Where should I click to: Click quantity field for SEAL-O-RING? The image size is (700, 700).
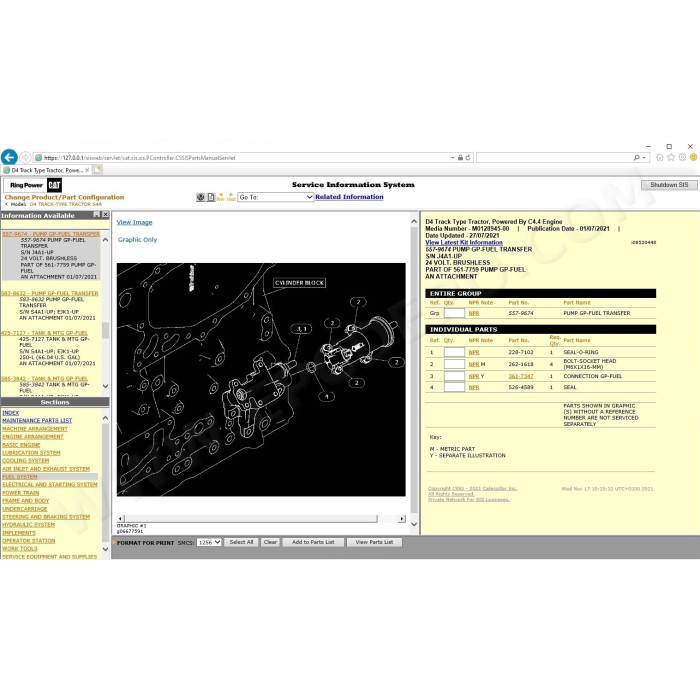454,352
